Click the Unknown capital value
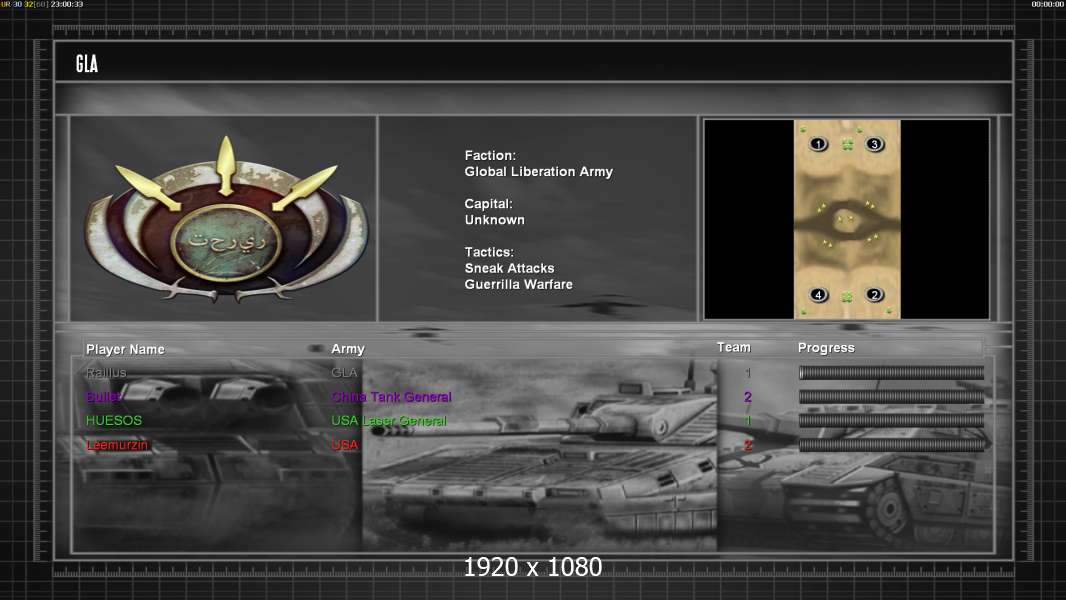1066x600 pixels. pyautogui.click(x=494, y=220)
